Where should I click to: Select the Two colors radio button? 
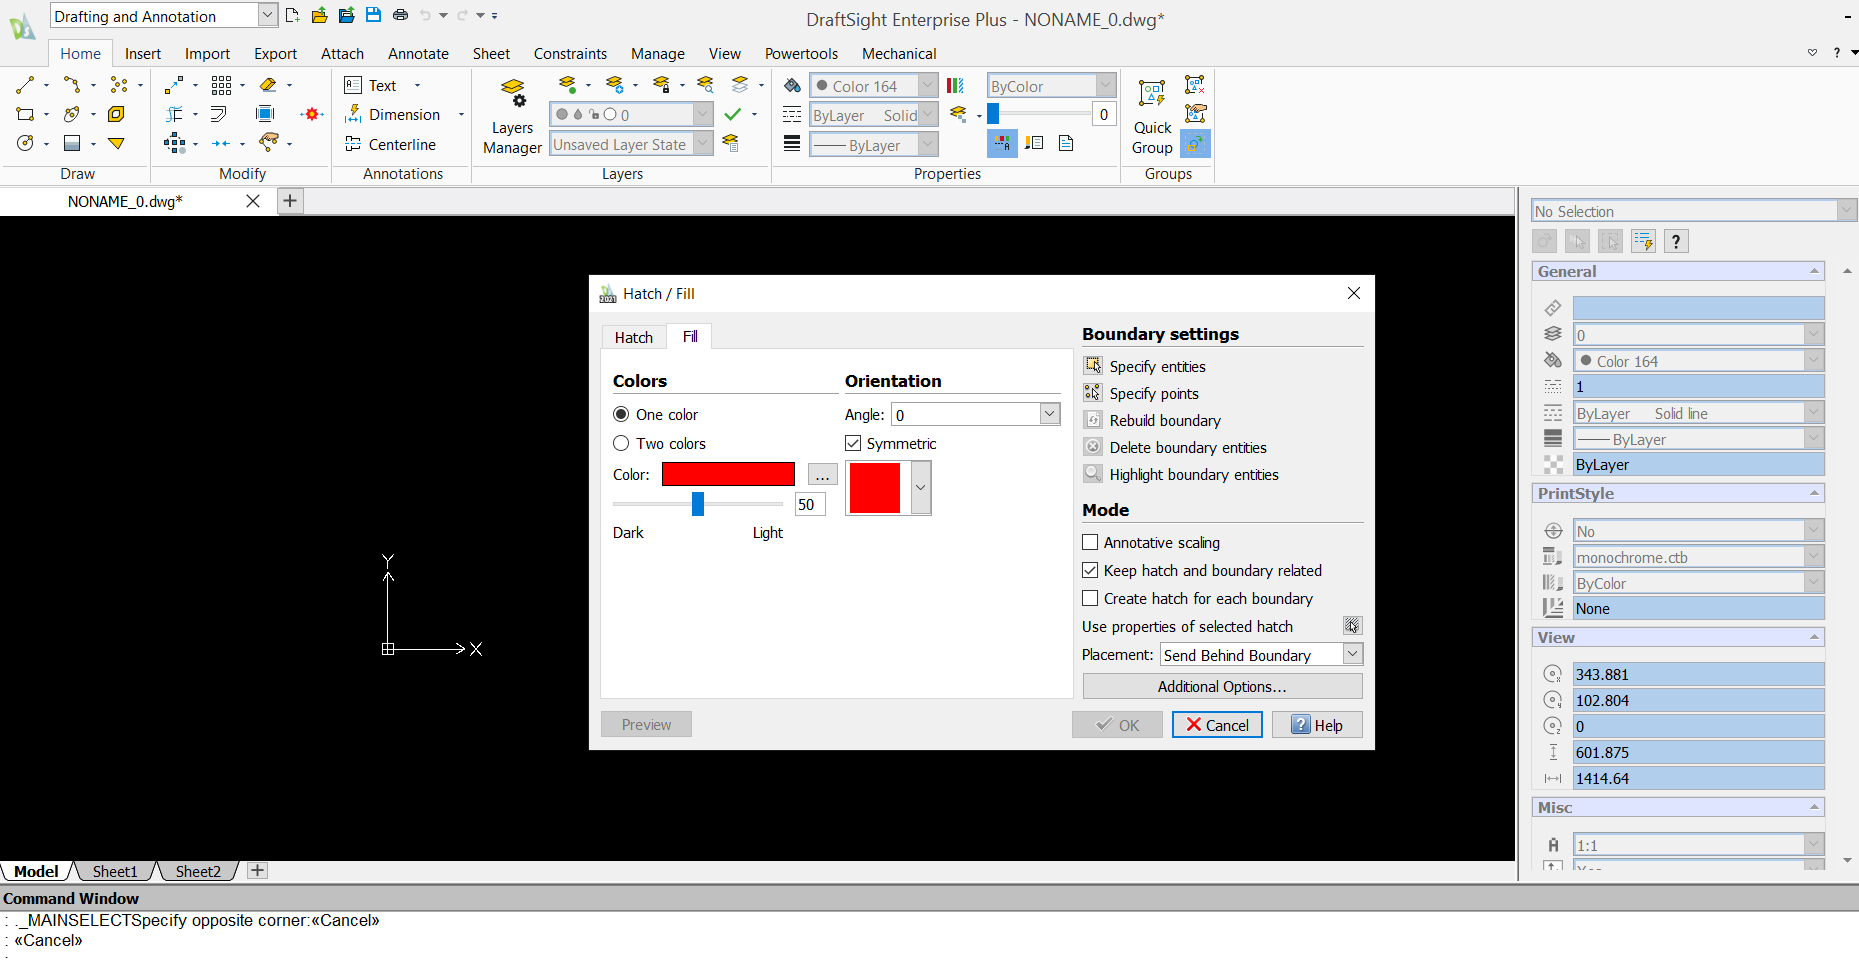tap(621, 443)
